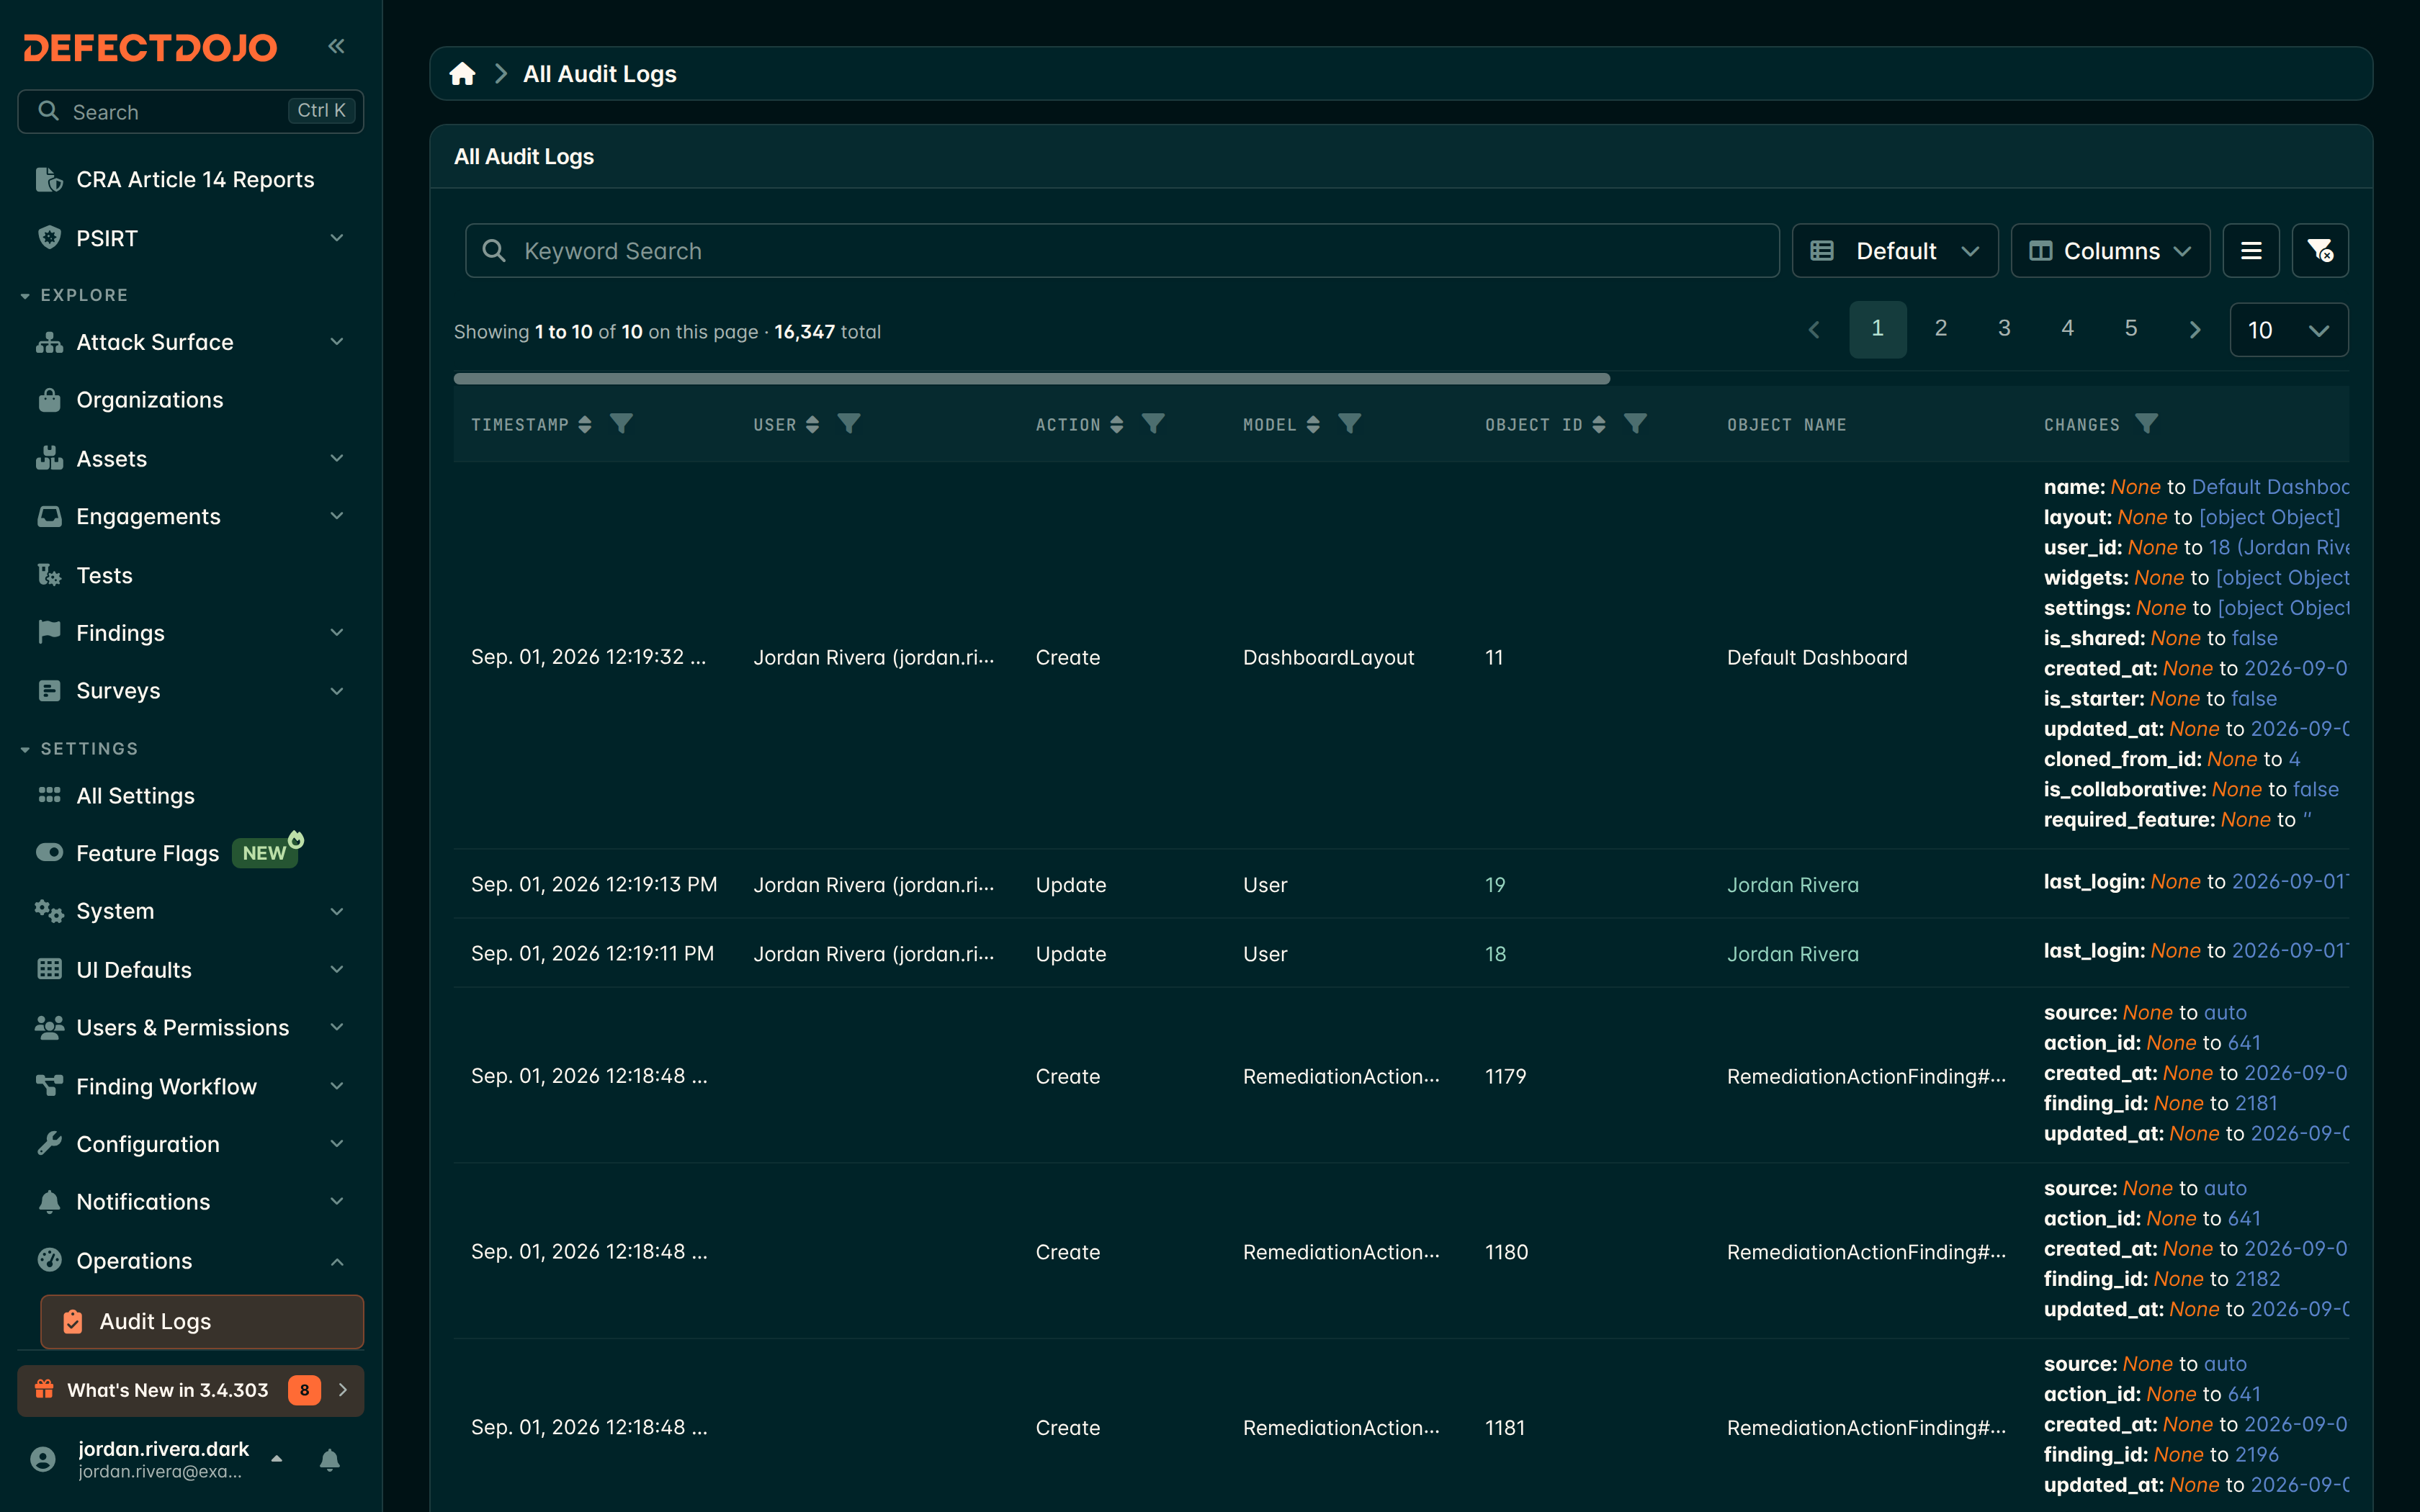2420x1512 pixels.
Task: Filter the User column
Action: coord(849,424)
